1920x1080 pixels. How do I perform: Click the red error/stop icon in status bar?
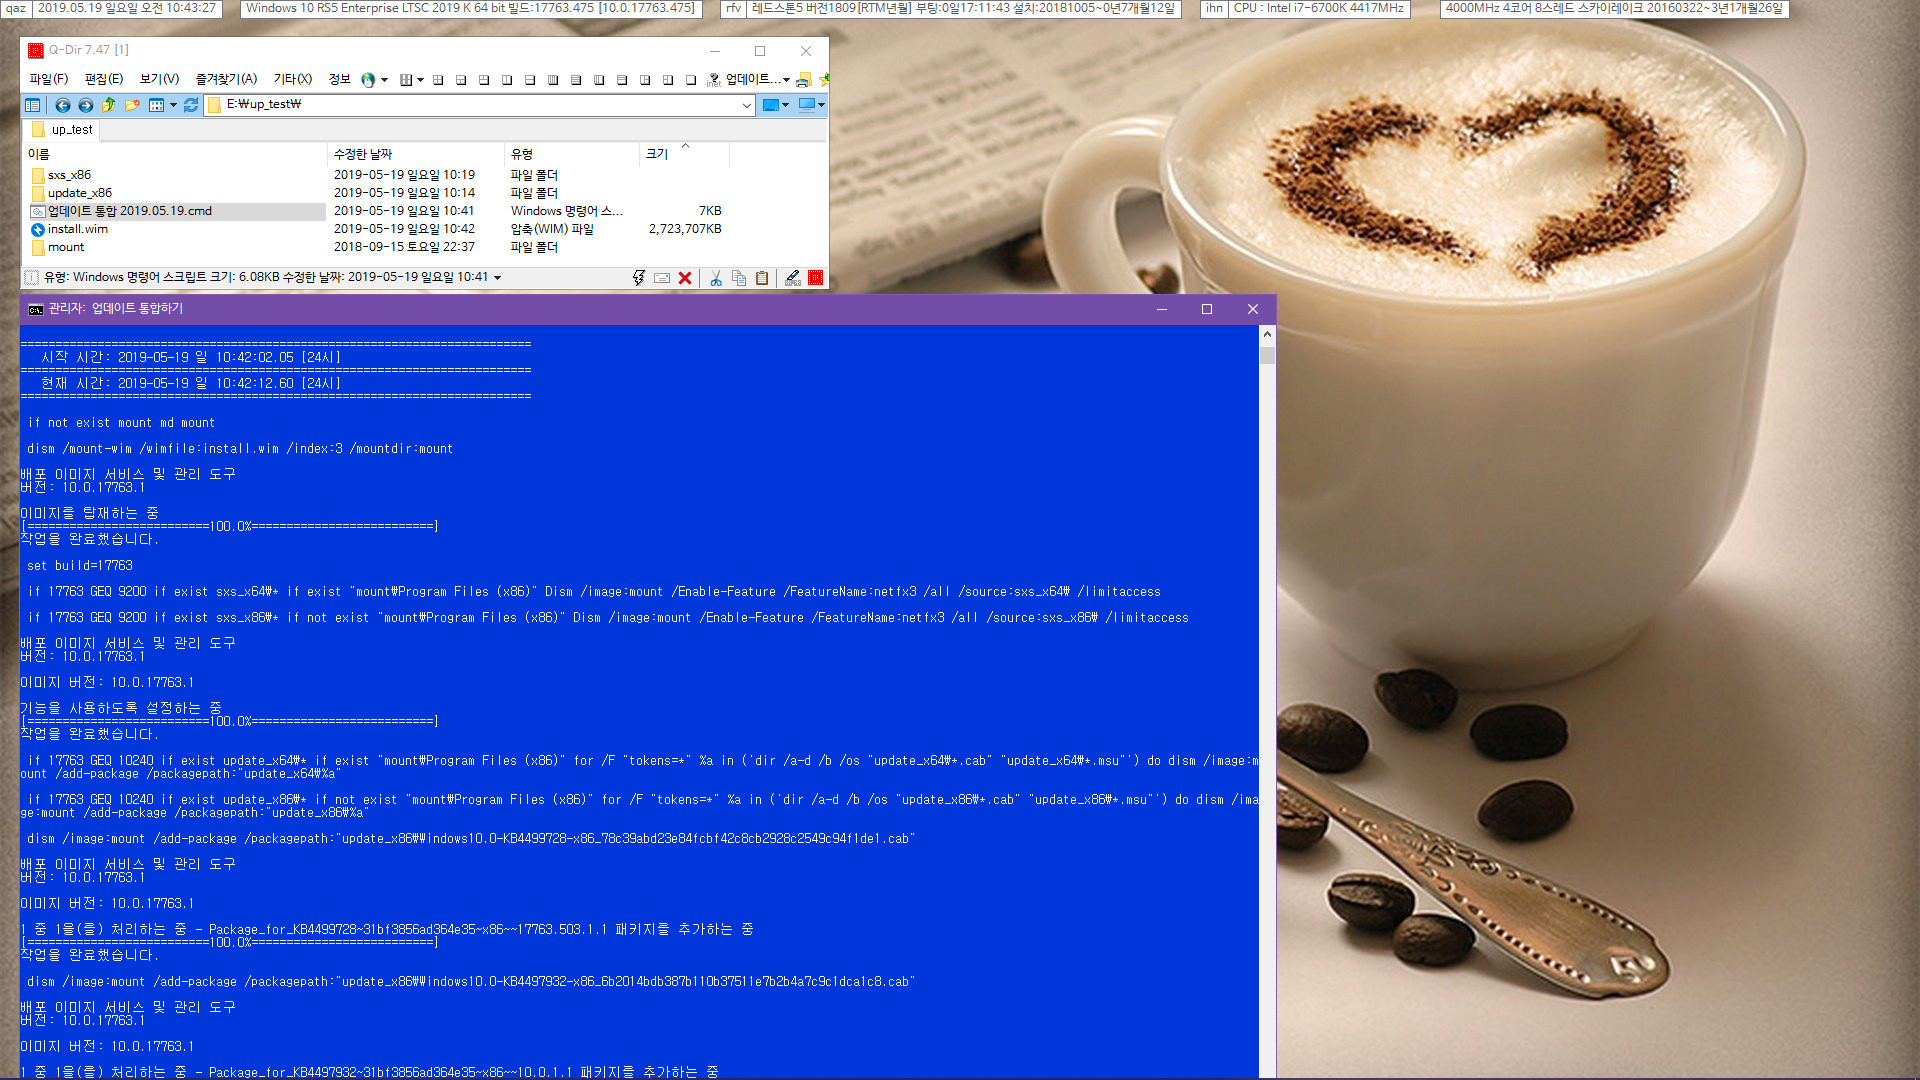coord(684,277)
